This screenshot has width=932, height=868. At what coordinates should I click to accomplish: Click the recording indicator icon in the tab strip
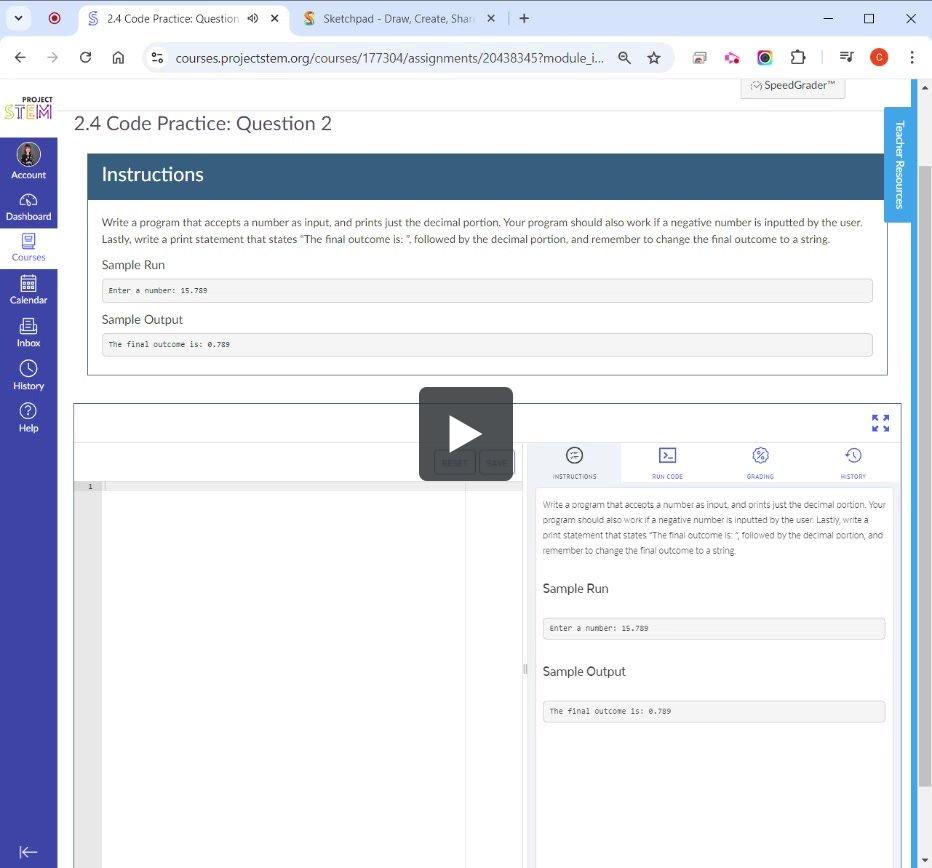click(x=54, y=18)
